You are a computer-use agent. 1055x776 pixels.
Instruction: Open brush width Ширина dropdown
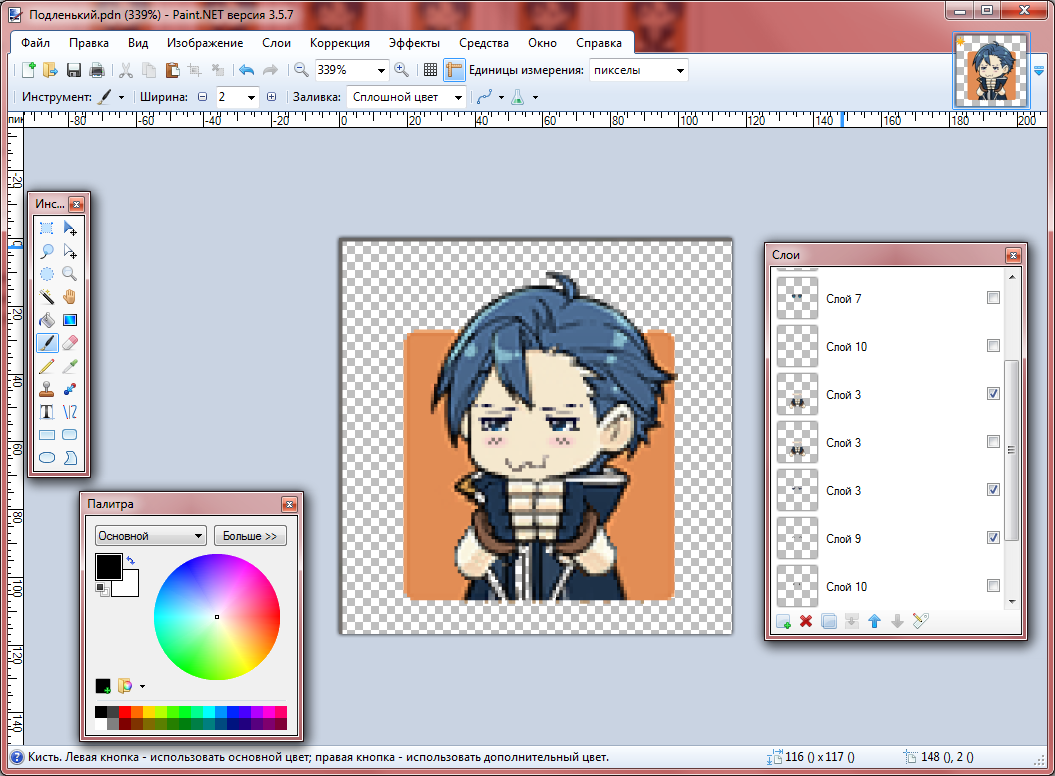click(x=251, y=97)
